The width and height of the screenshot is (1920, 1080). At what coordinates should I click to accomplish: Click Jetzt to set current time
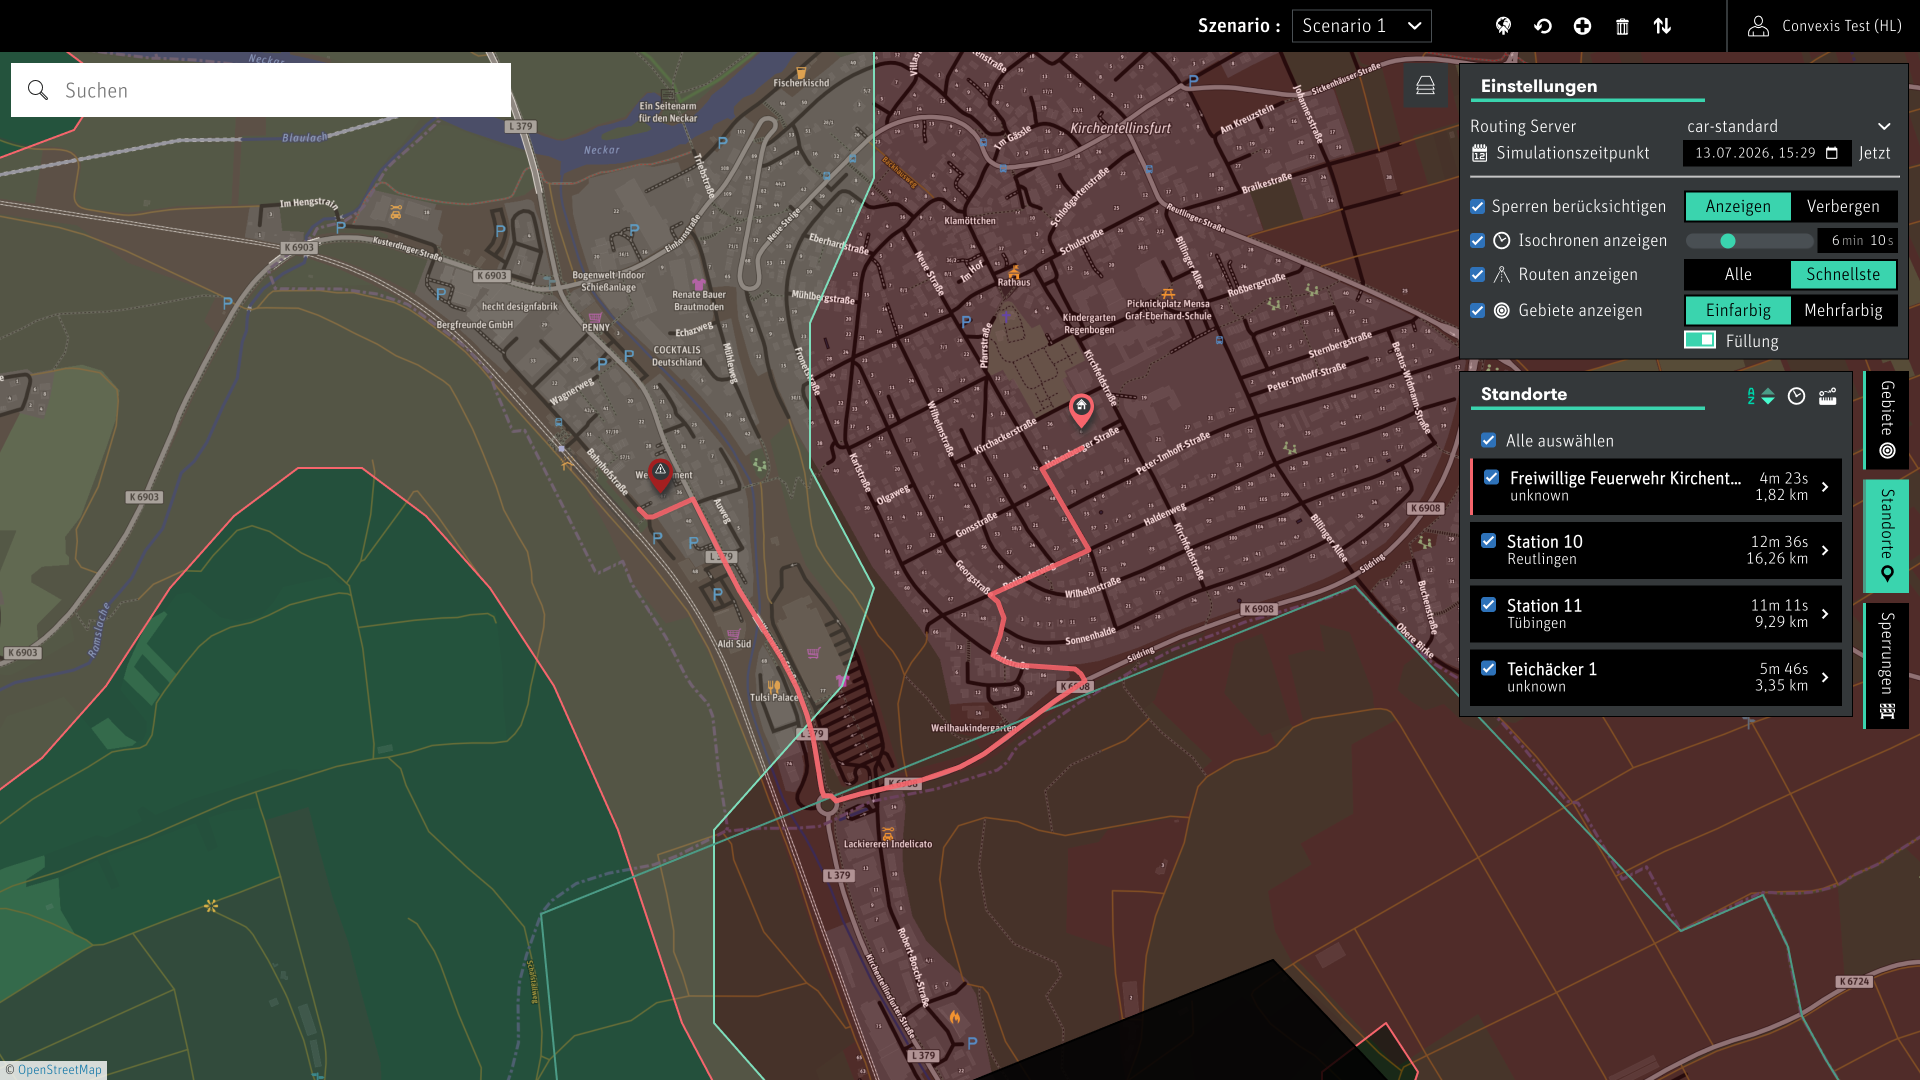pyautogui.click(x=1875, y=153)
